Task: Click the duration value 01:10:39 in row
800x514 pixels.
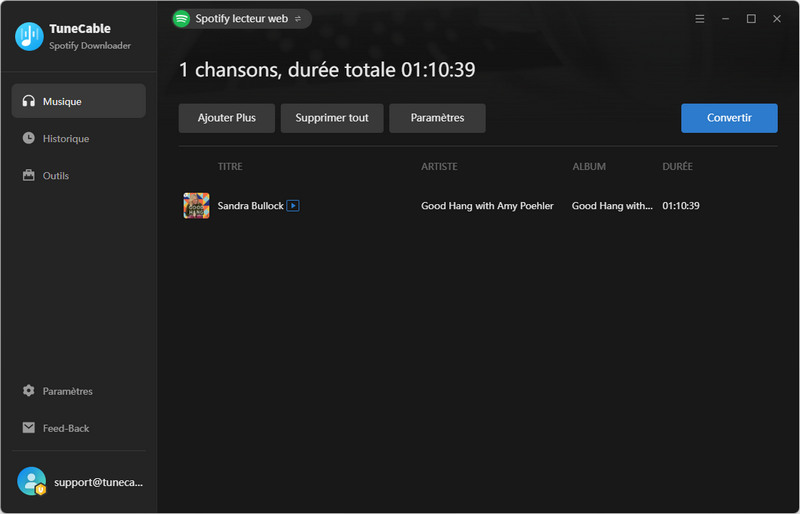Action: tap(681, 206)
